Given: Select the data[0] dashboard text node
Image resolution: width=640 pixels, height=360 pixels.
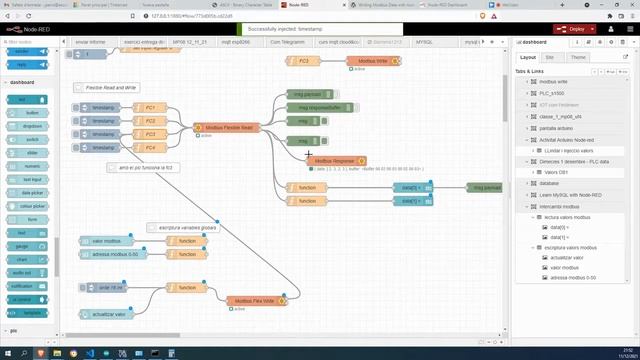Looking at the screenshot, I should click(x=413, y=188).
